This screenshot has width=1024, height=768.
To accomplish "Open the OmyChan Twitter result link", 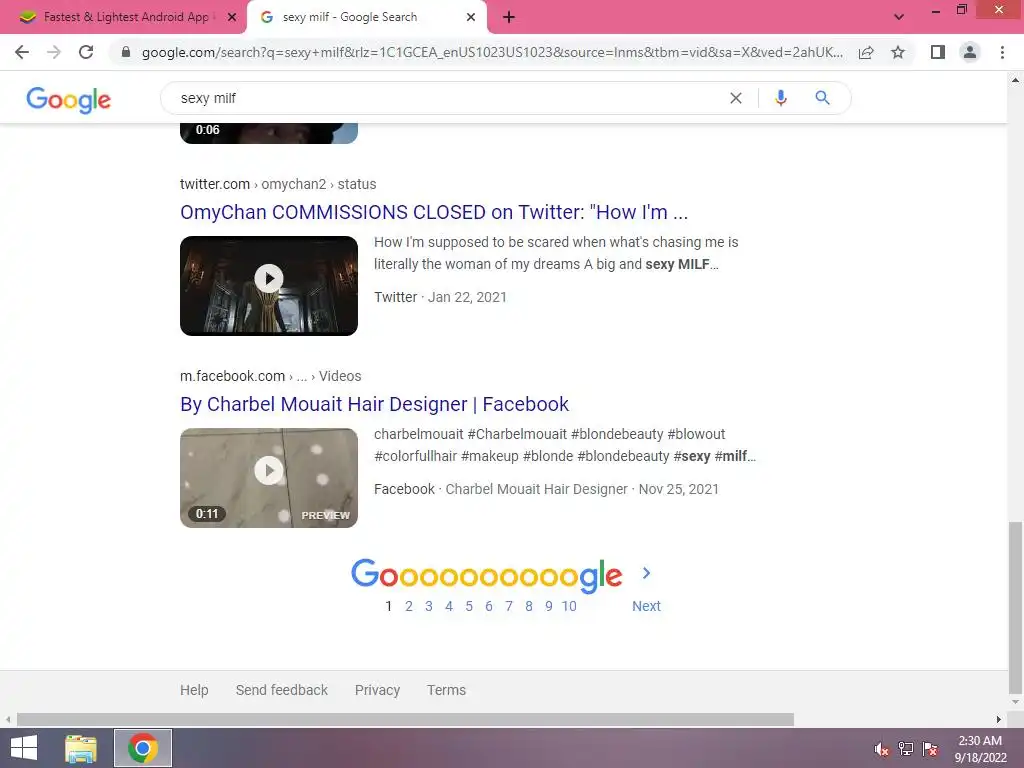I will (434, 212).
